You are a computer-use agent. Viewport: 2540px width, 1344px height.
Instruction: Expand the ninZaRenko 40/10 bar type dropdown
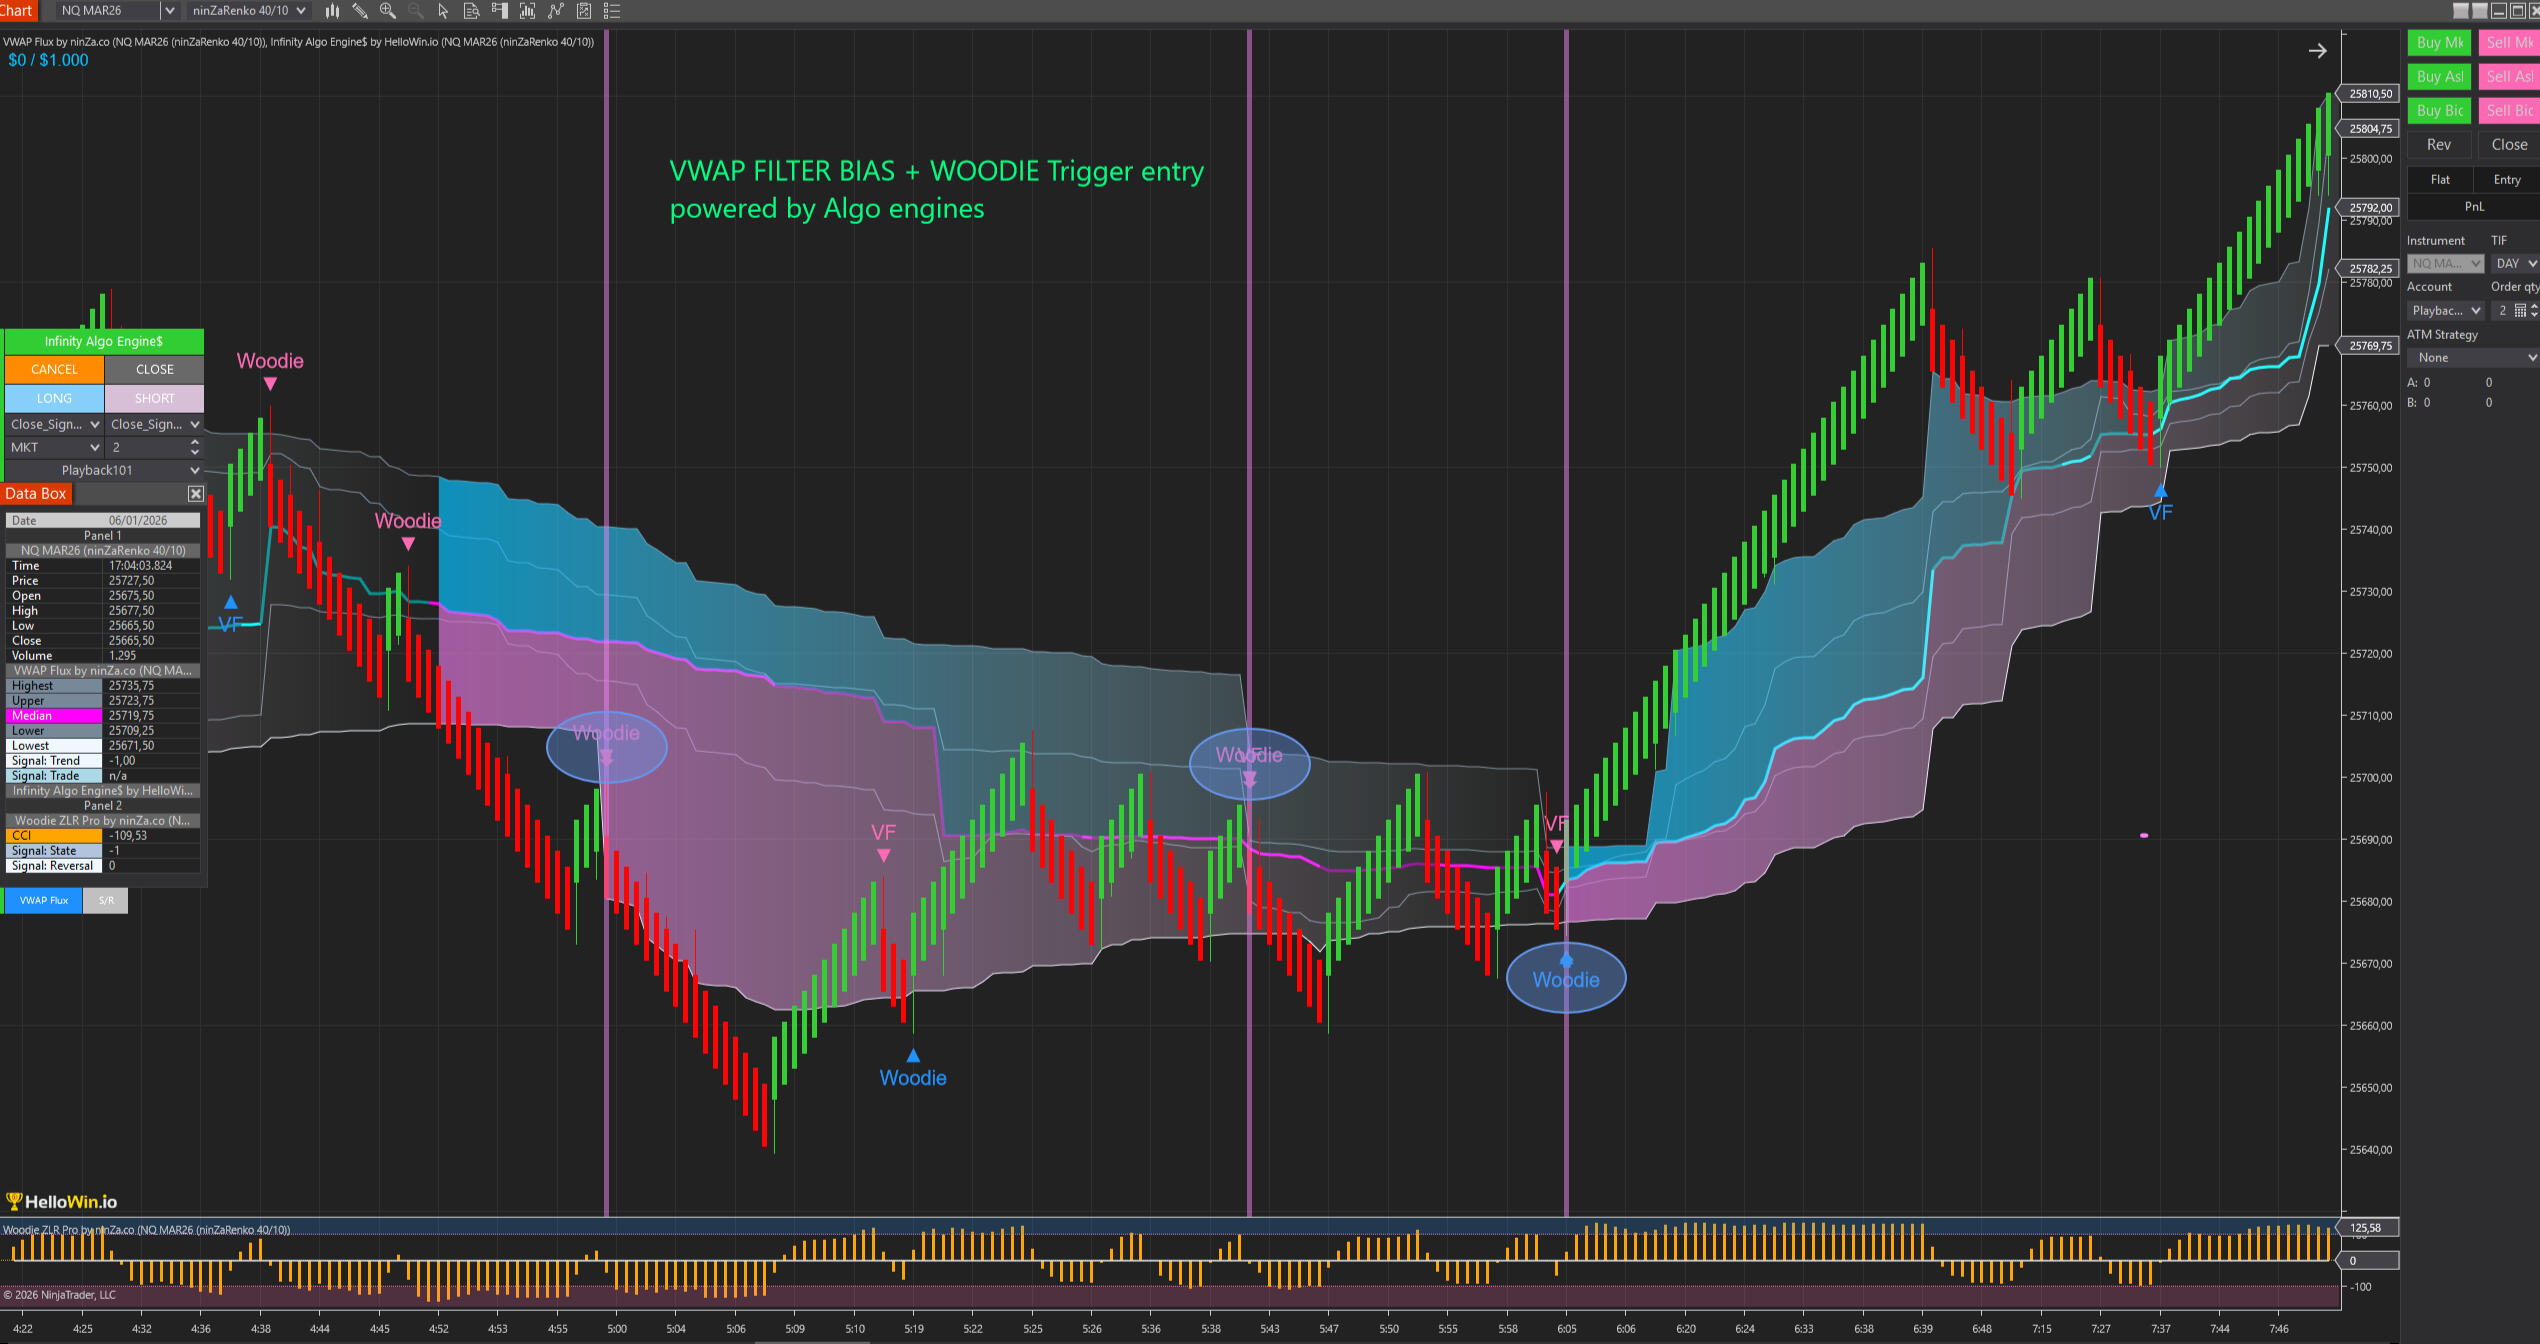click(x=301, y=11)
